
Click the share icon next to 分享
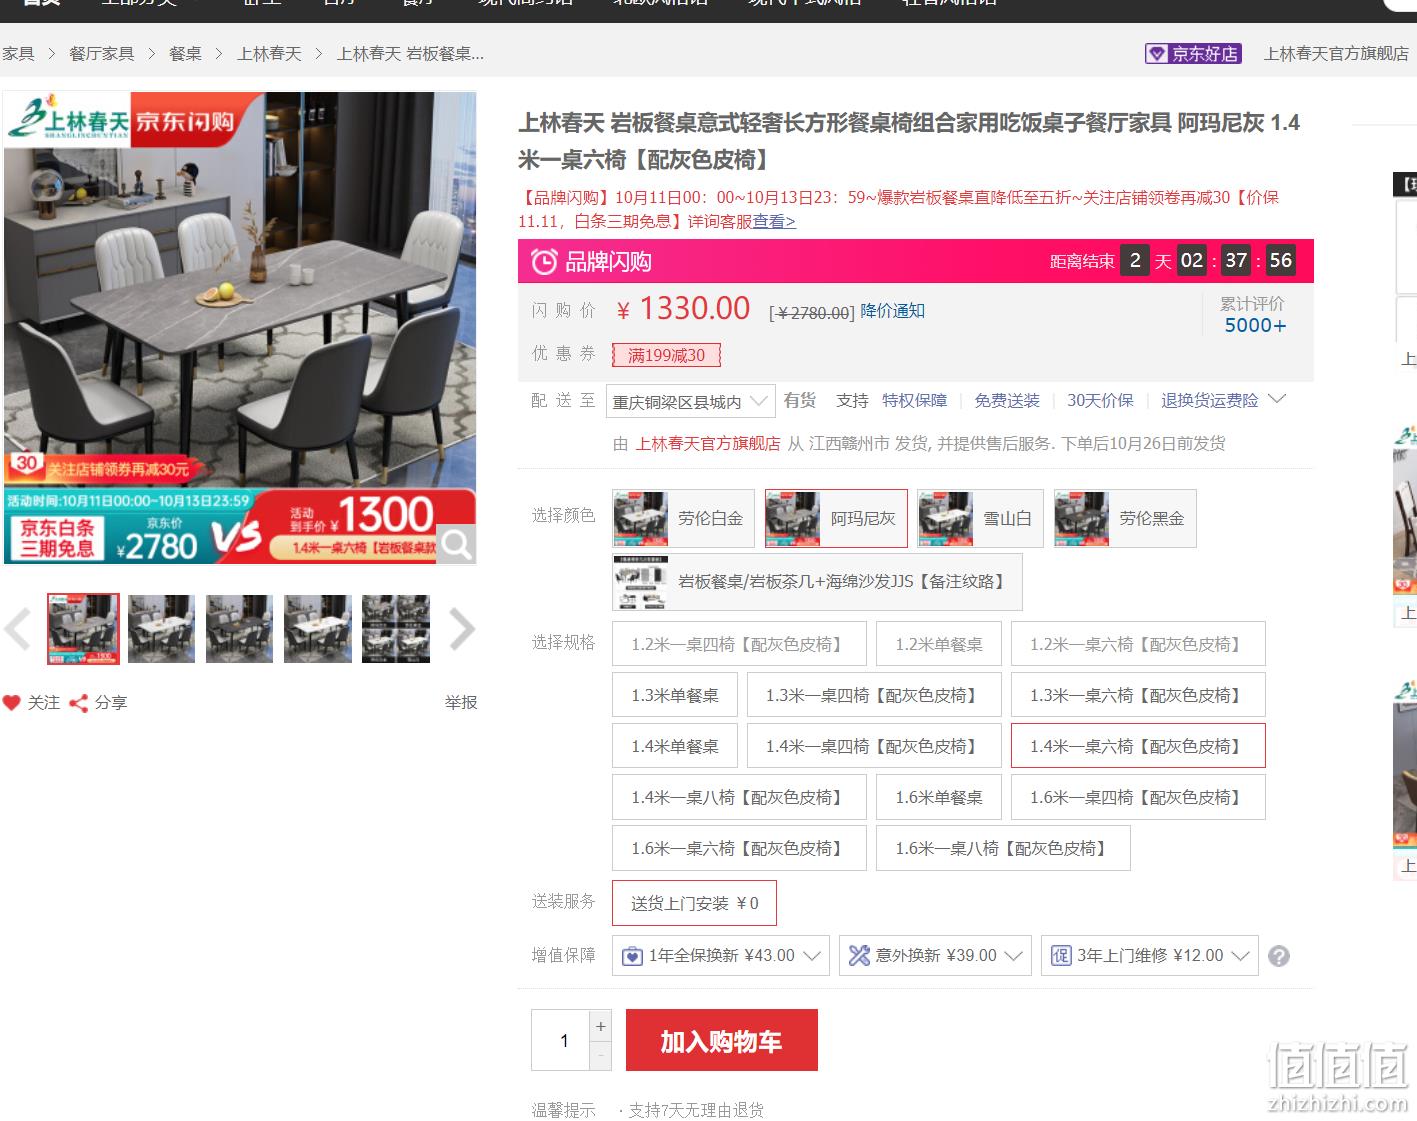click(x=79, y=703)
